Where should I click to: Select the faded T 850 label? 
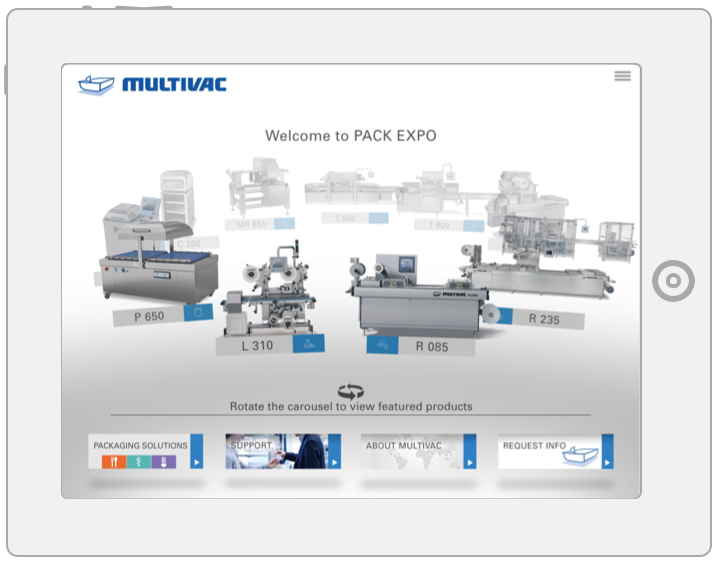[x=345, y=218]
